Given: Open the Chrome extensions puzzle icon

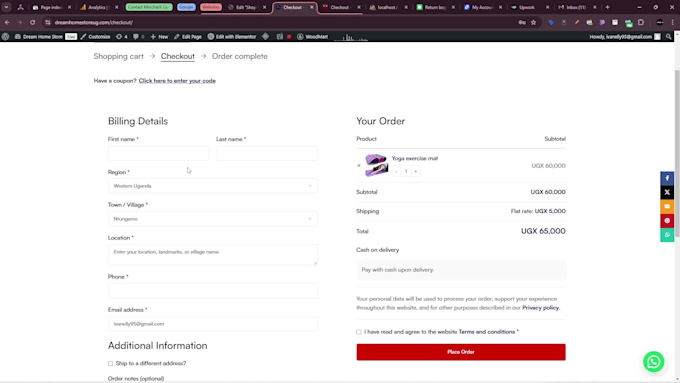Looking at the screenshot, I should (x=641, y=22).
